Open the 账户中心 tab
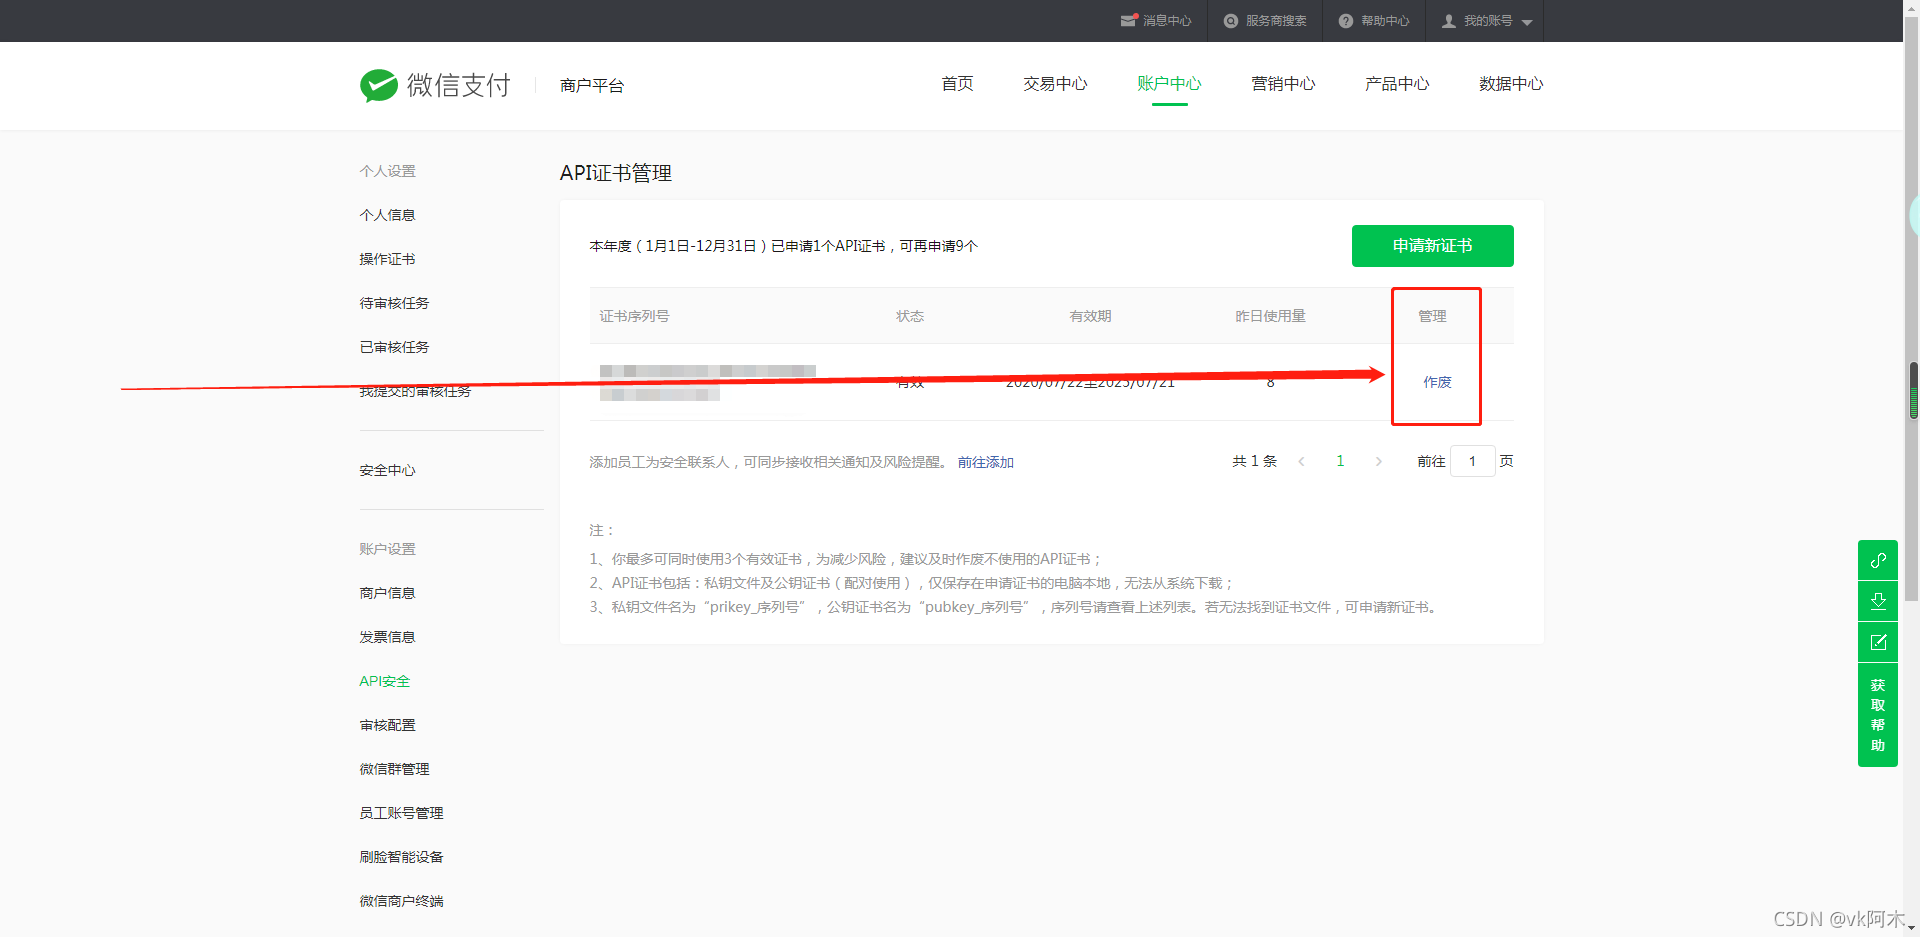Viewport: 1920px width, 937px height. pos(1169,84)
